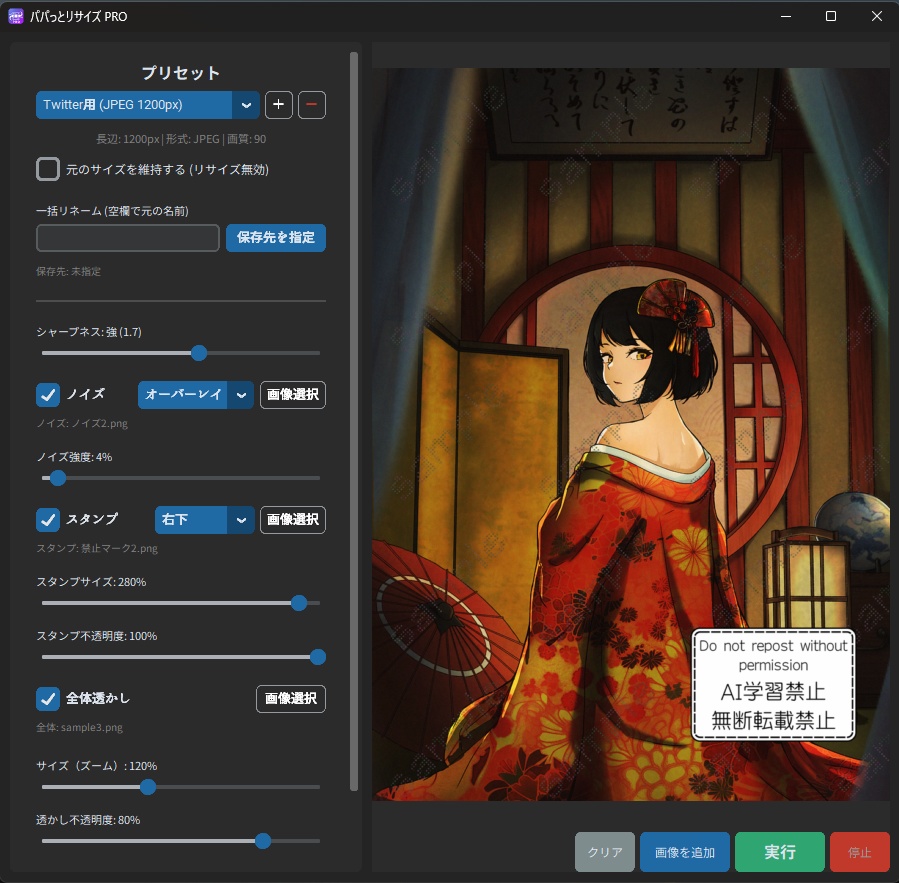The image size is (899, 883).
Task: Adjust the シャープネス slider handle
Action: pyautogui.click(x=199, y=353)
